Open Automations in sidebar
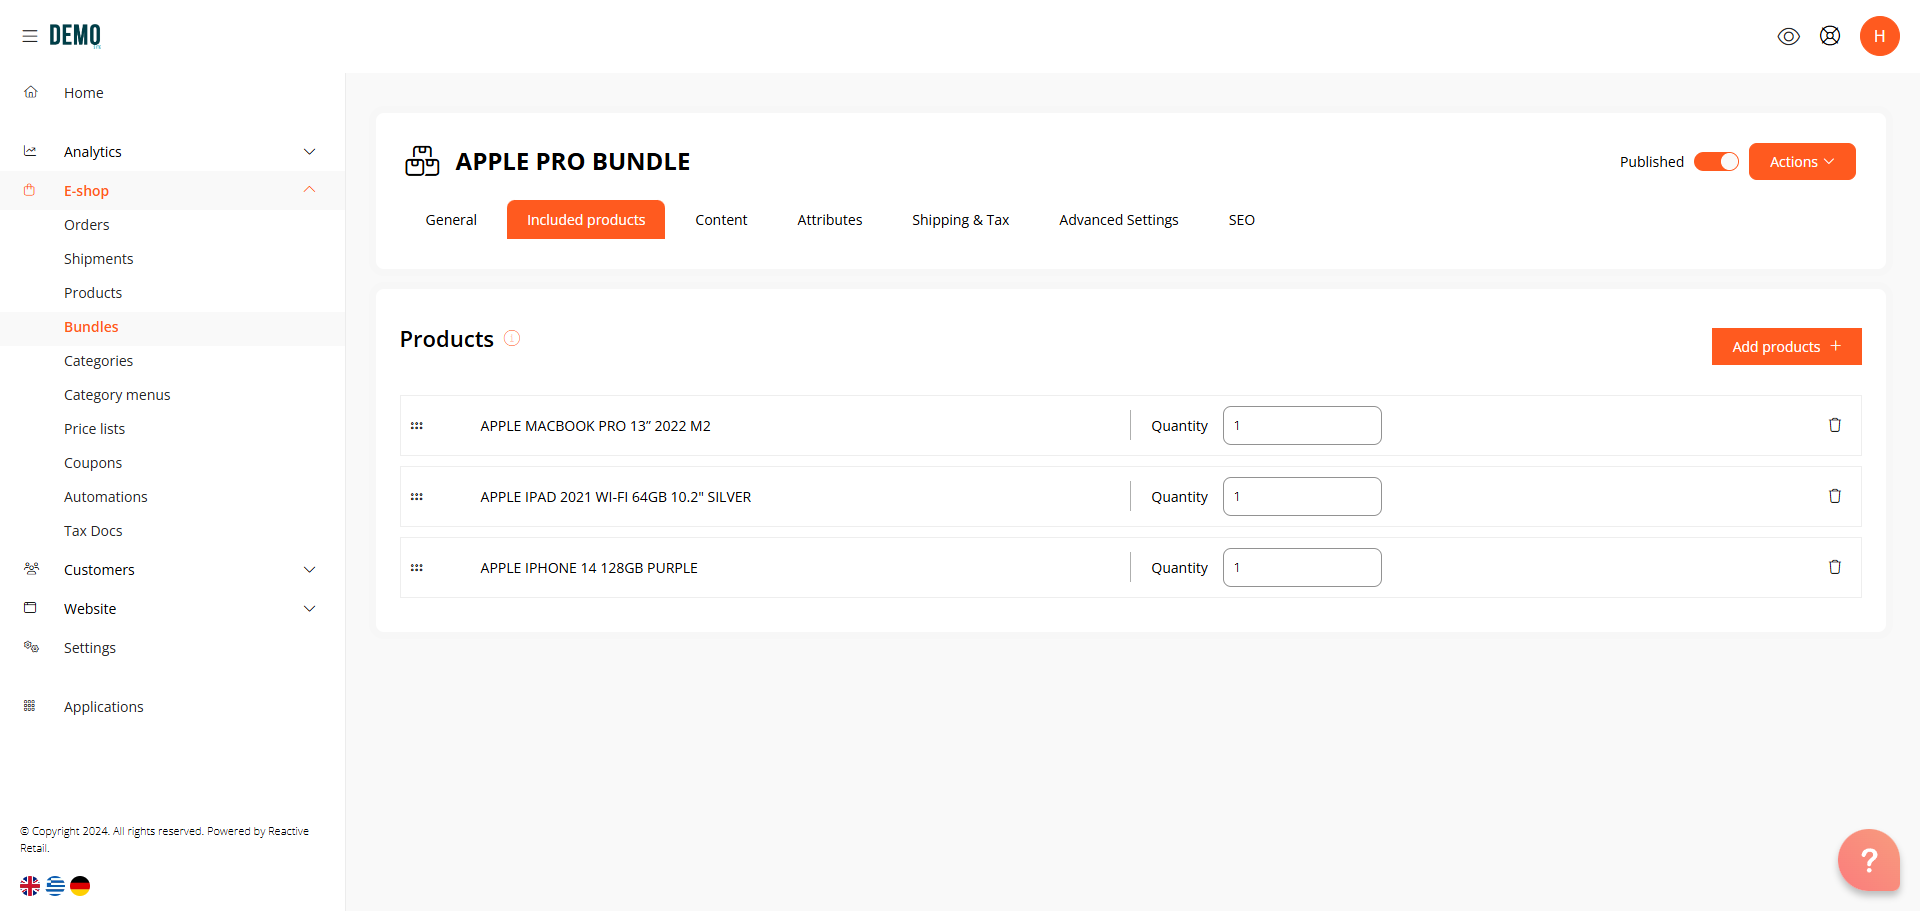Image resolution: width=1920 pixels, height=911 pixels. click(x=106, y=497)
